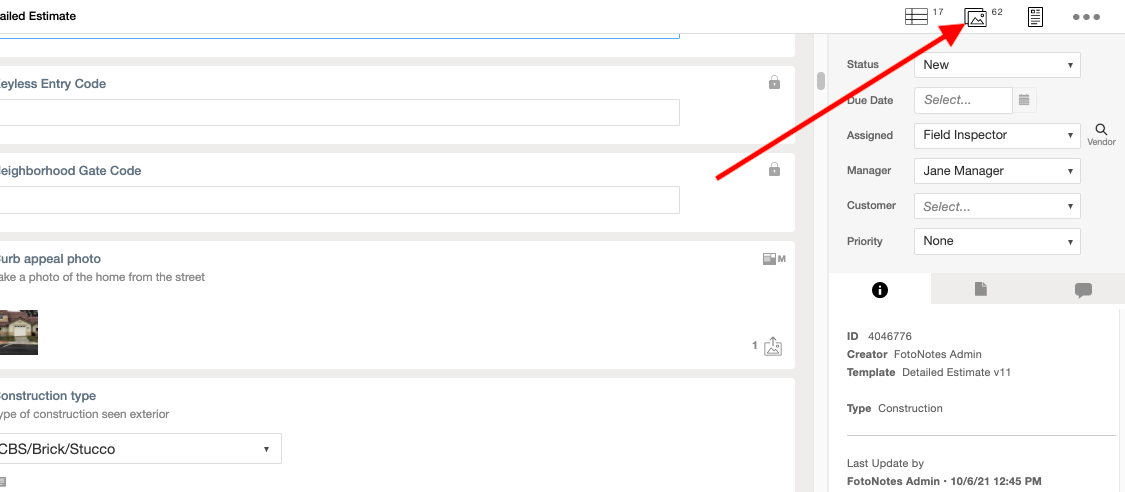This screenshot has width=1125, height=492.
Task: Open the Due Date calendar picker icon
Action: point(1025,100)
